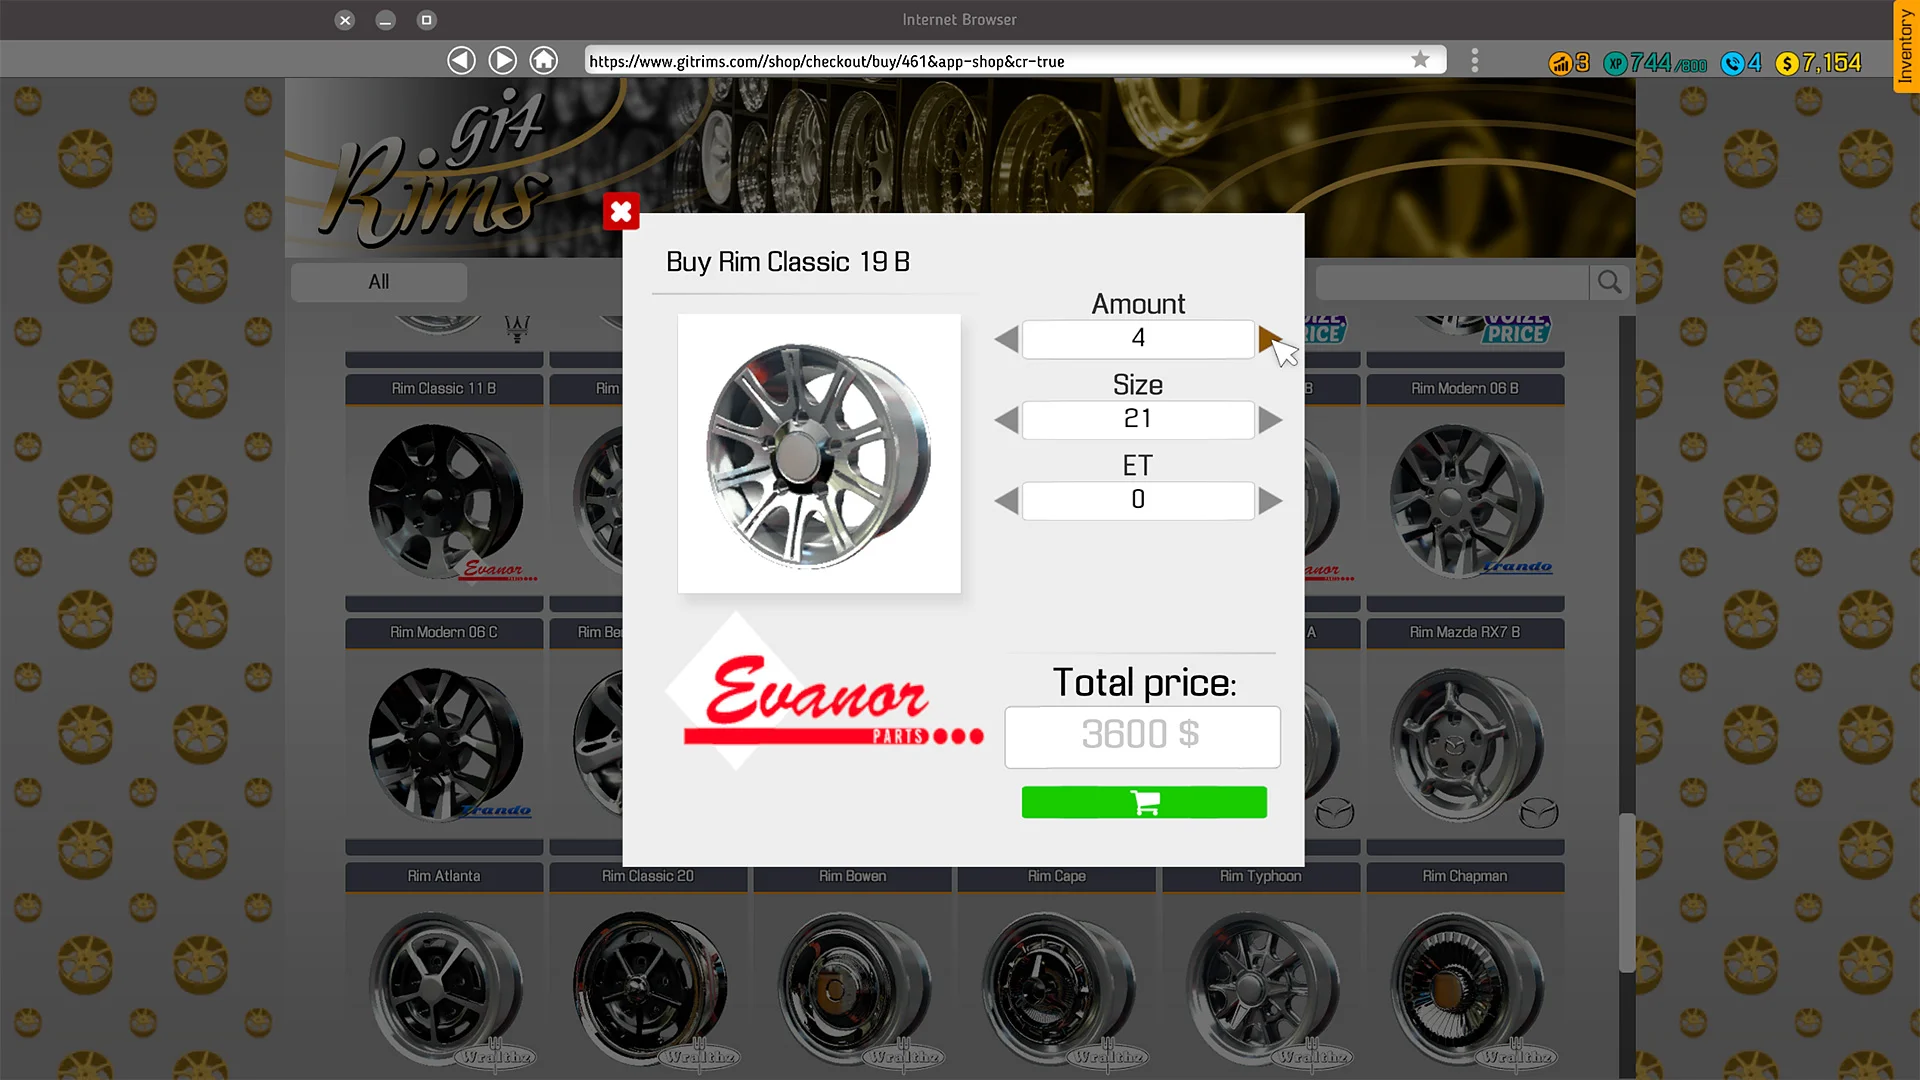This screenshot has height=1080, width=1920.
Task: View the Rim Classic 19 B preview image
Action: pyautogui.click(x=818, y=452)
